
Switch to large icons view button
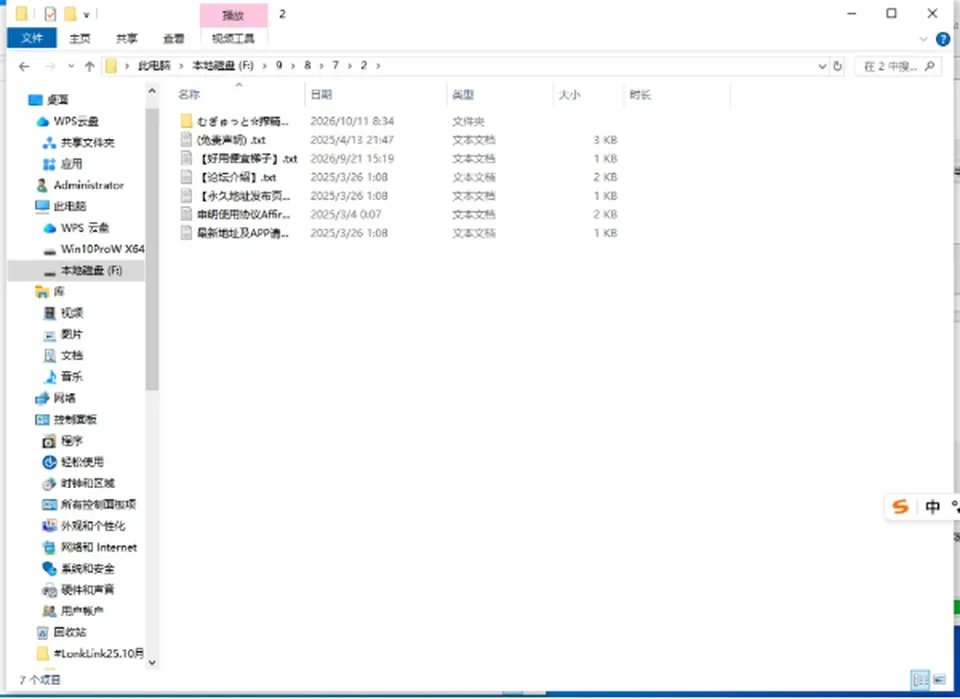click(x=939, y=679)
